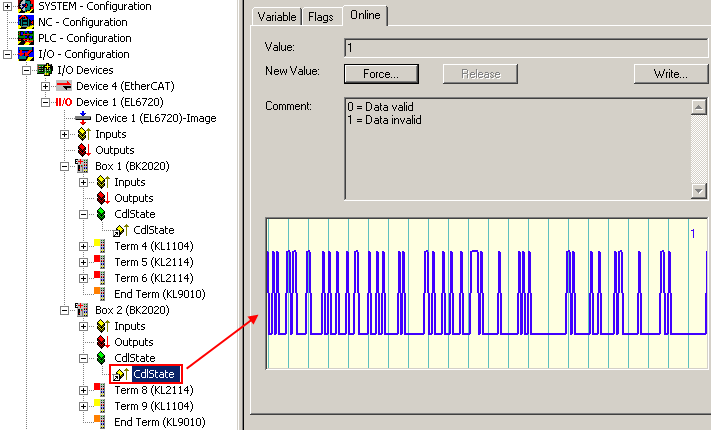This screenshot has width=711, height=430.
Task: Collapse Box 1 (BK2020) node
Action: pos(64,166)
